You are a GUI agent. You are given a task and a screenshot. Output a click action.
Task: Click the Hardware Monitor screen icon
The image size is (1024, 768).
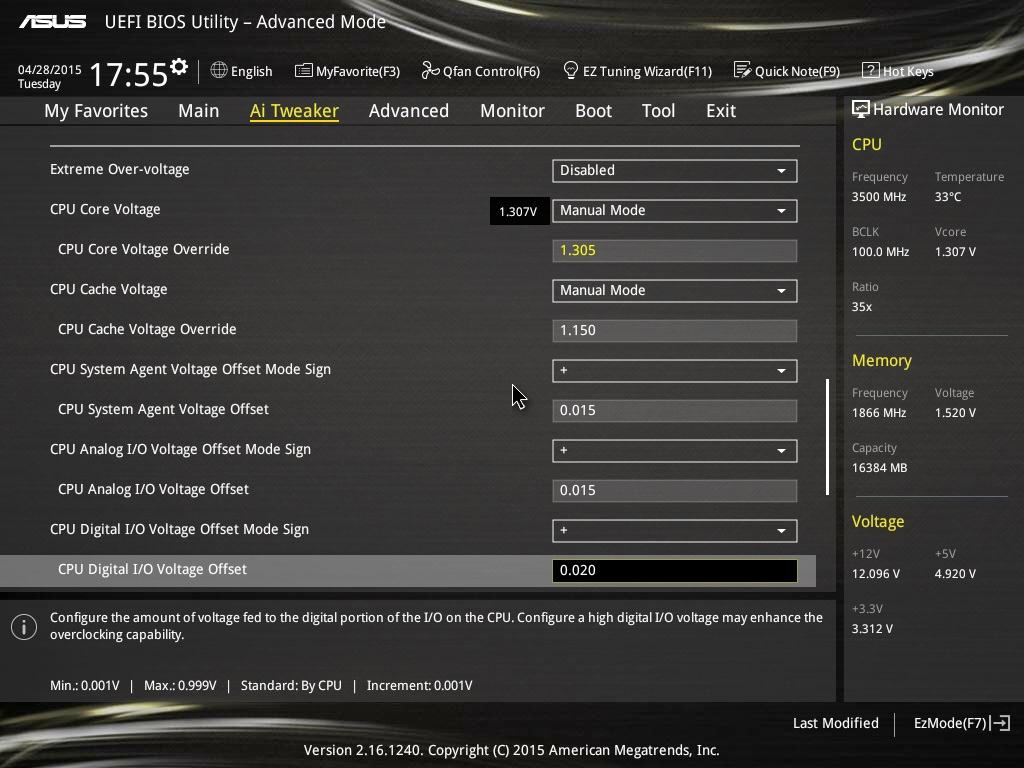pyautogui.click(x=861, y=109)
